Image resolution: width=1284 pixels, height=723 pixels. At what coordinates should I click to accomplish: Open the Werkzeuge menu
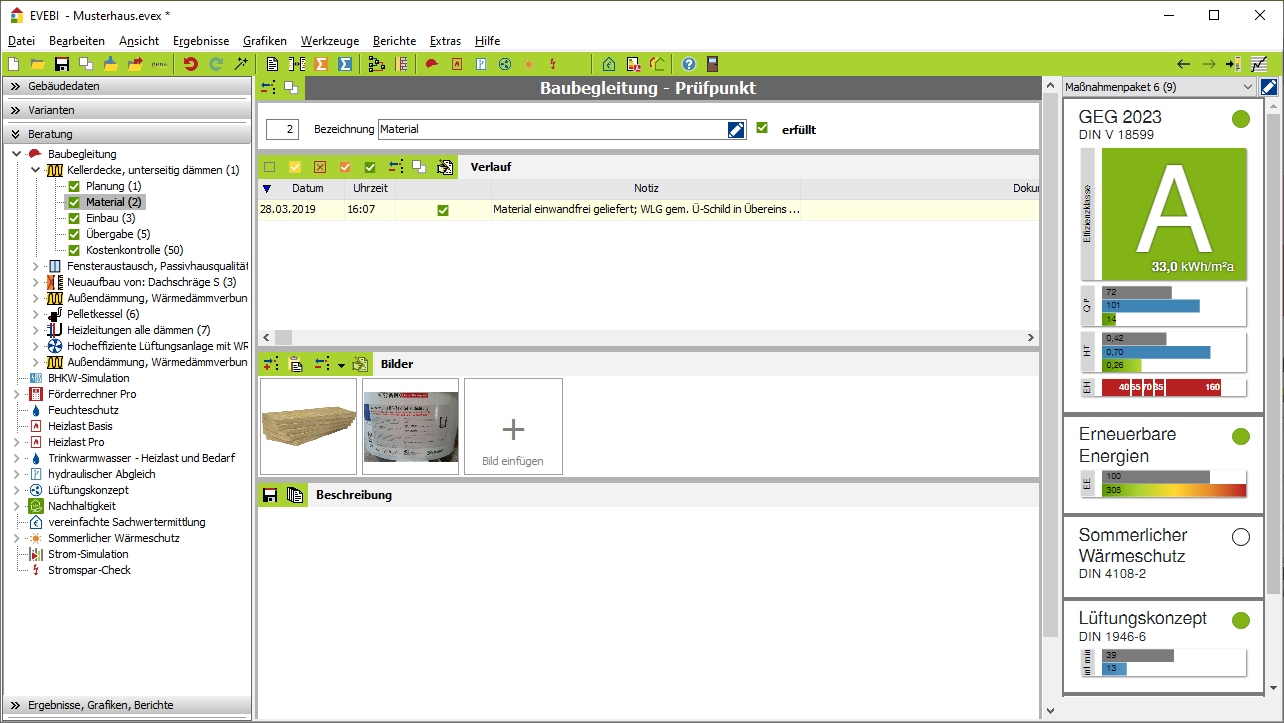pyautogui.click(x=329, y=41)
